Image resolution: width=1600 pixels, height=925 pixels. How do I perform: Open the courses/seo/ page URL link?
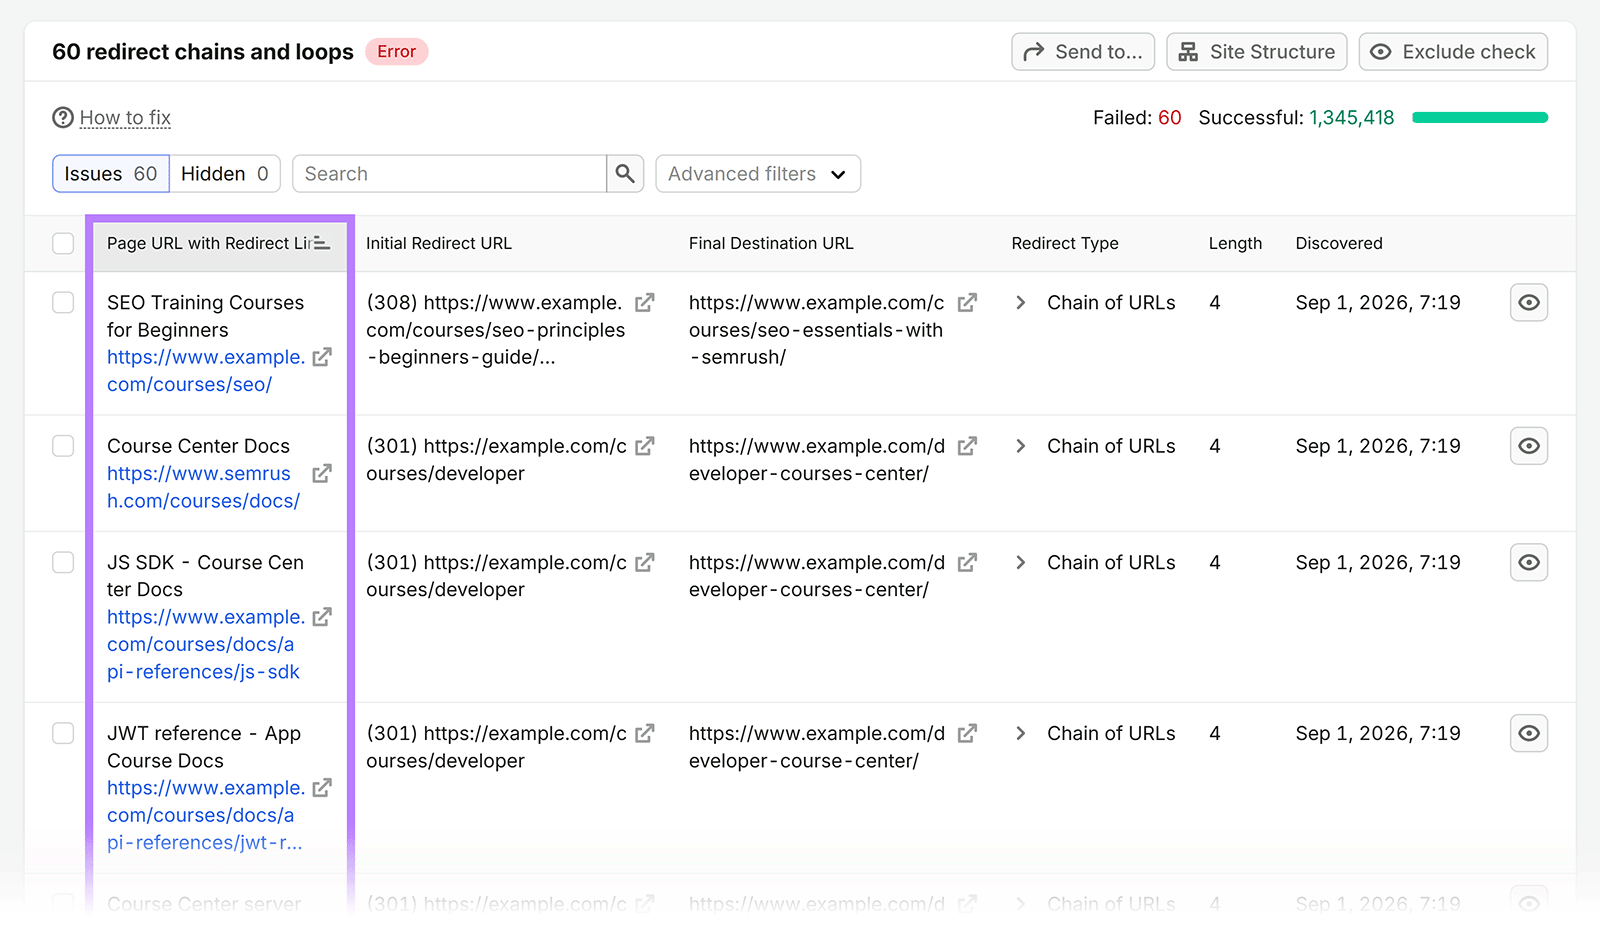(x=205, y=371)
